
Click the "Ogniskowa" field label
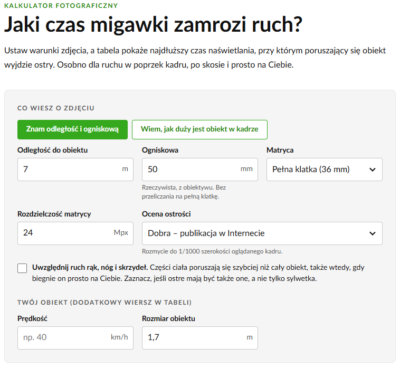click(x=160, y=150)
